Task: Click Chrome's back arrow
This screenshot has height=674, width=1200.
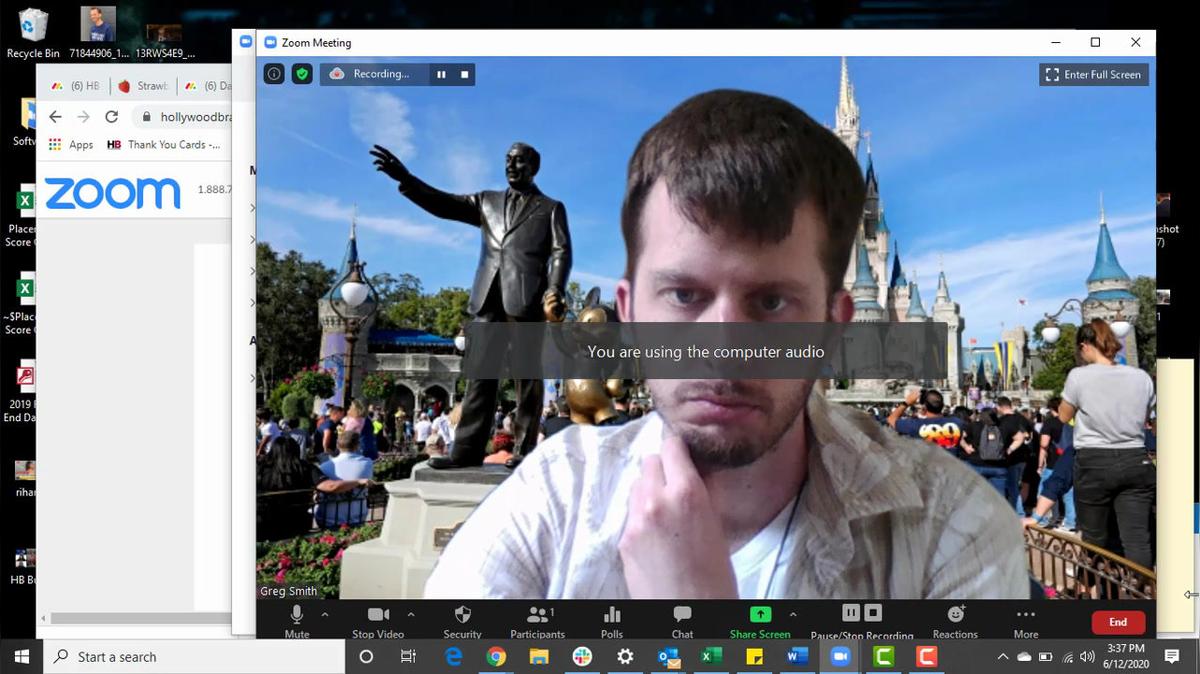Action: [x=55, y=117]
